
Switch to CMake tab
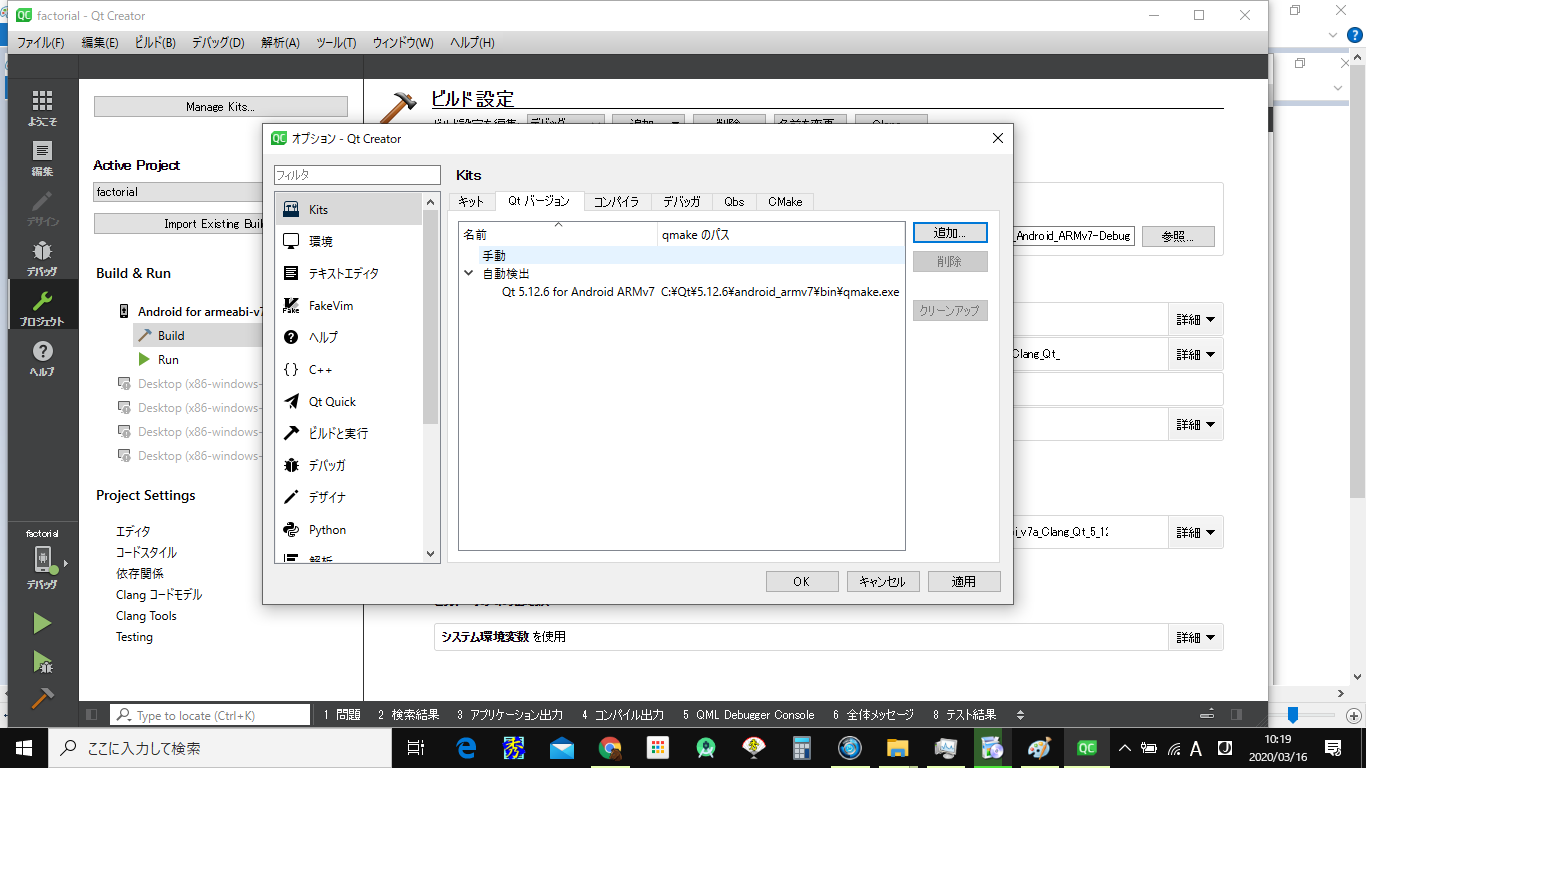coord(785,201)
